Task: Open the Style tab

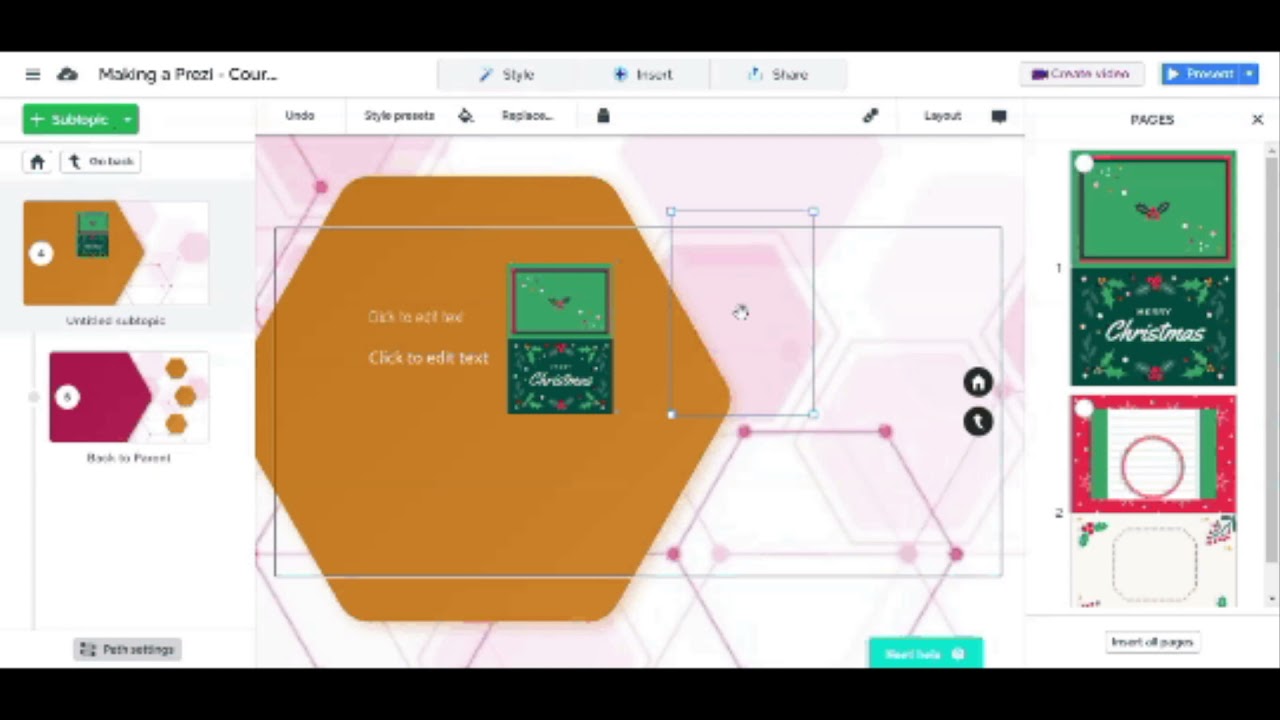Action: (x=506, y=74)
